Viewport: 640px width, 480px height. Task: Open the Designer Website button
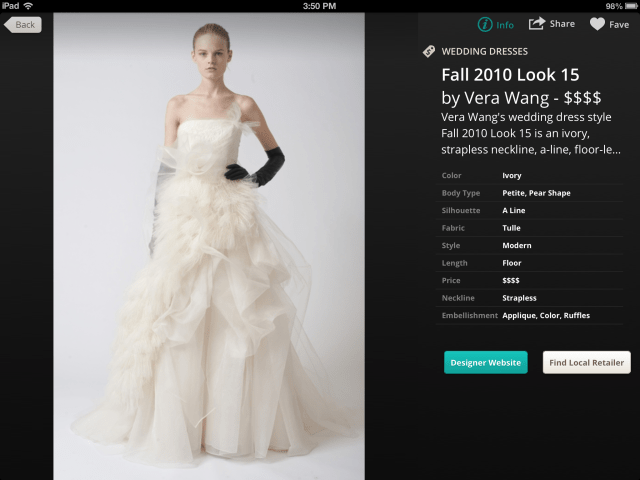point(486,362)
